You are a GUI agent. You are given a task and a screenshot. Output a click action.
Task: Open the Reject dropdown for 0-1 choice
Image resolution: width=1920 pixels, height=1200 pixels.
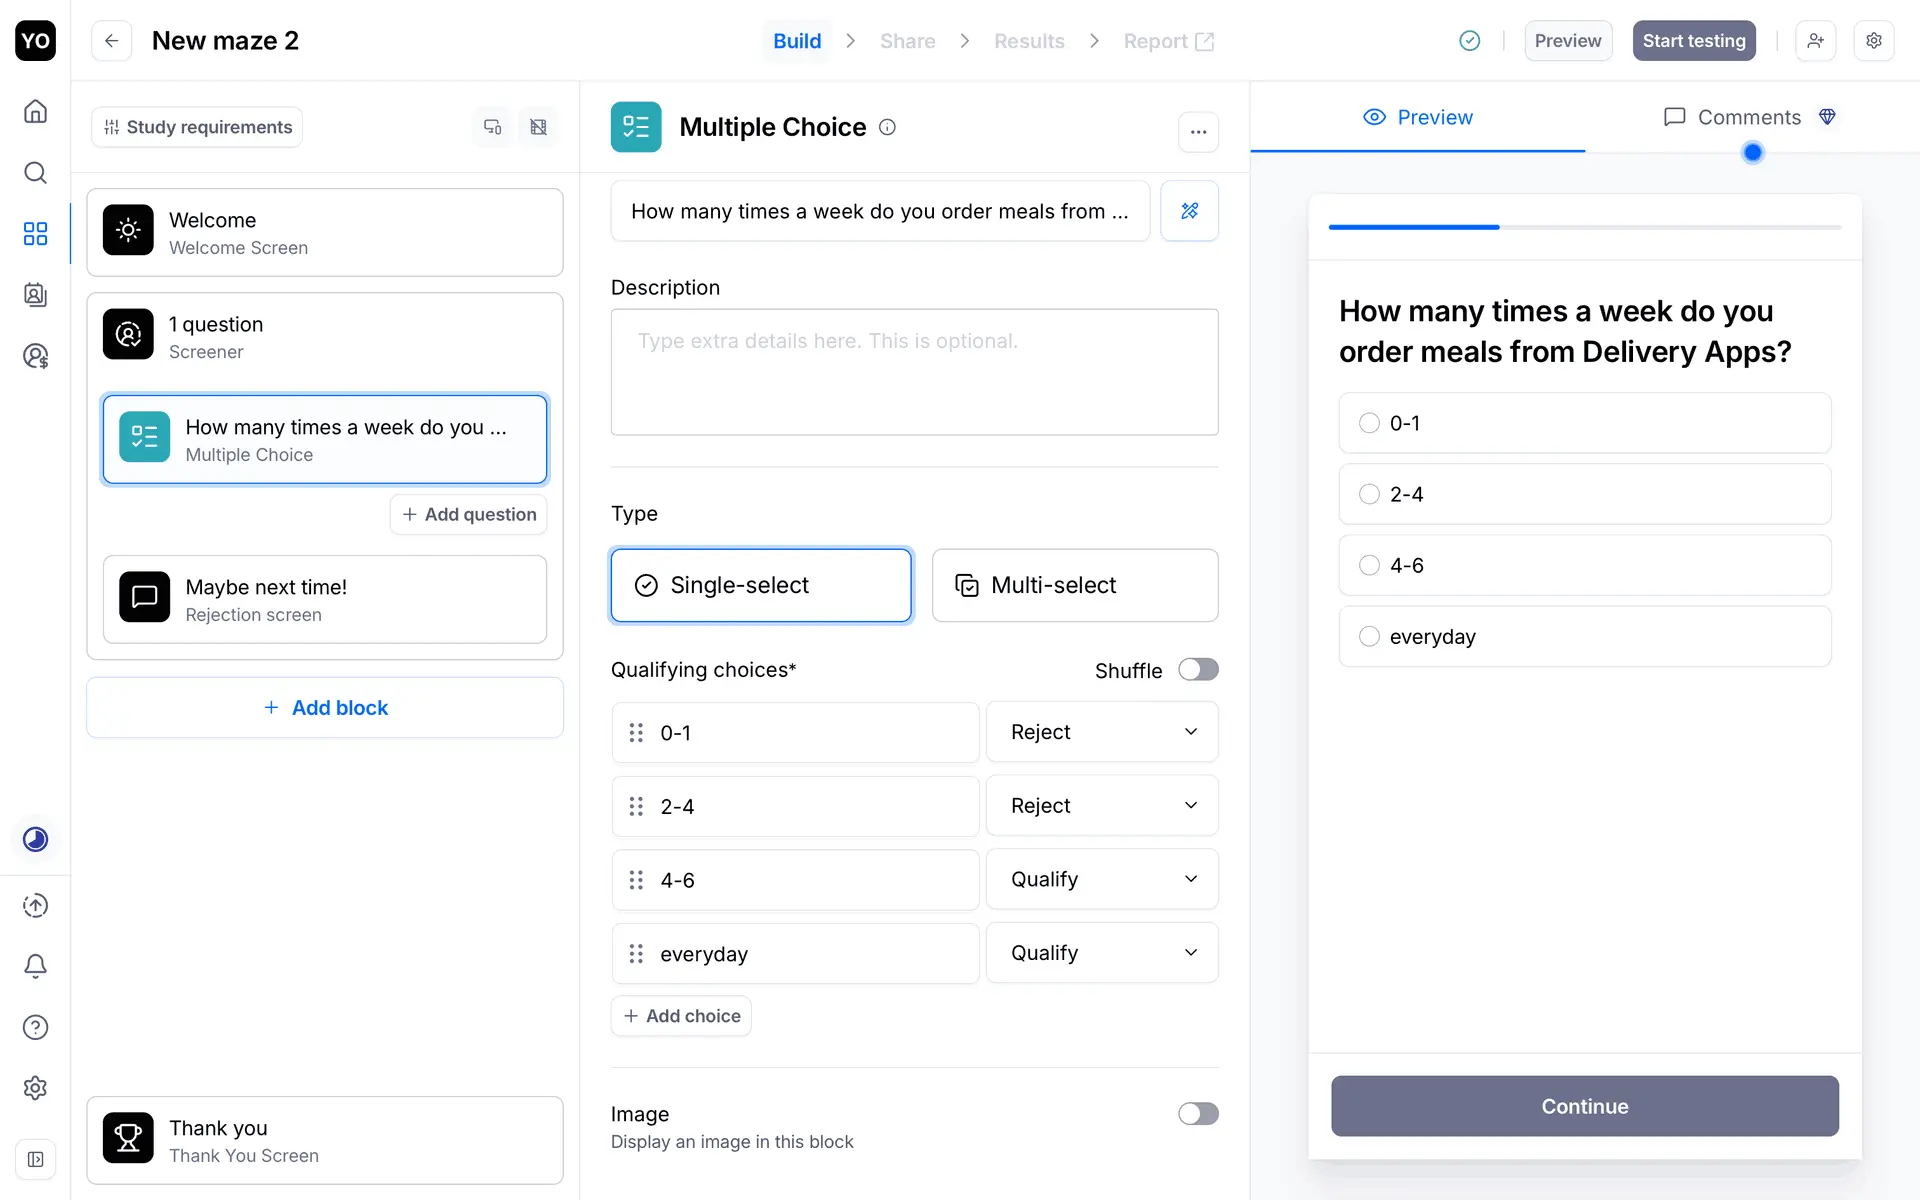click(x=1101, y=732)
